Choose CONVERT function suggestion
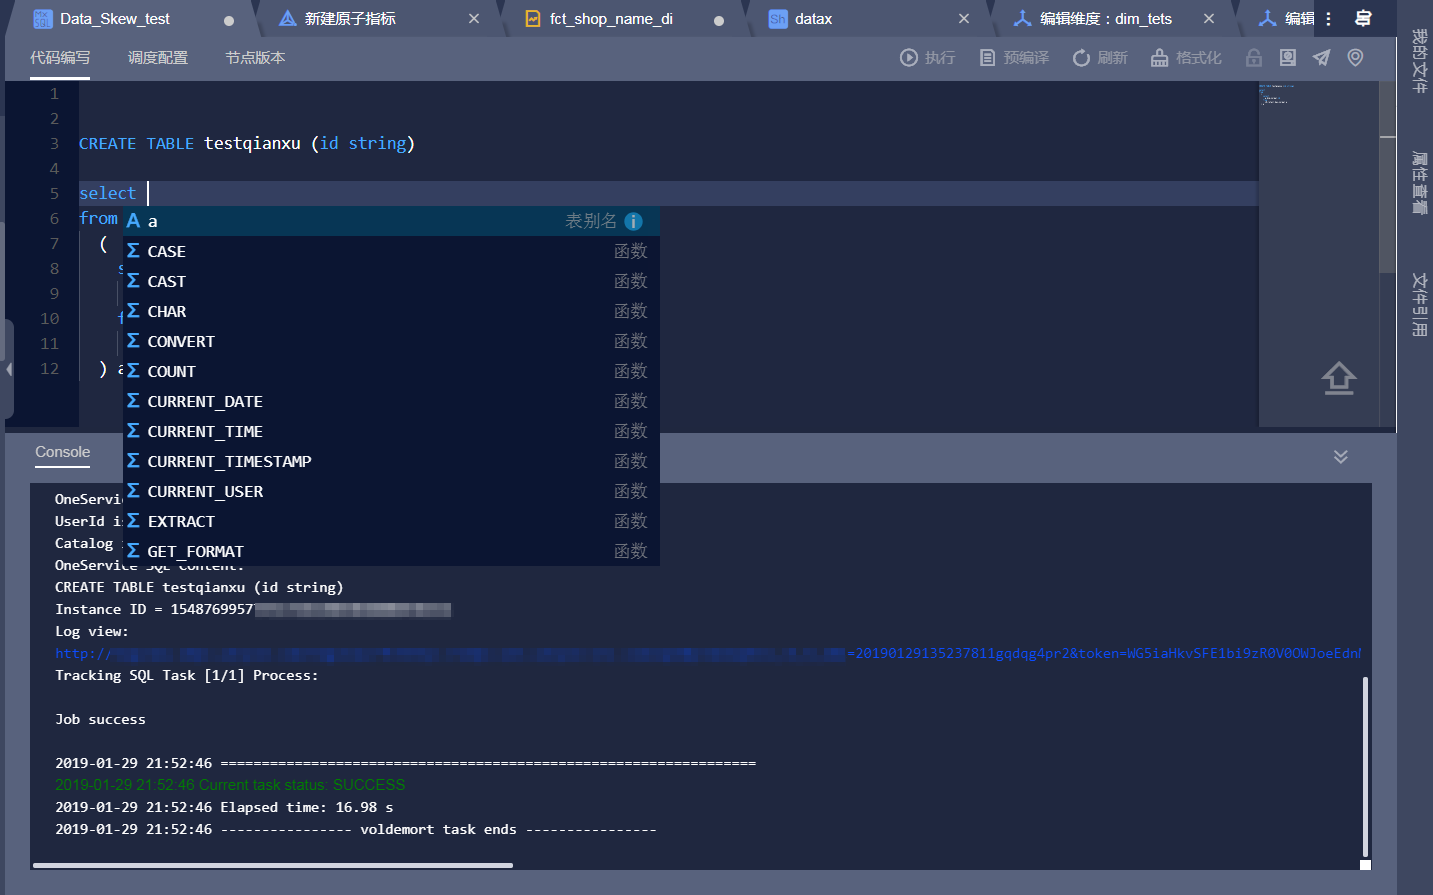Image resolution: width=1433 pixels, height=895 pixels. [391, 341]
